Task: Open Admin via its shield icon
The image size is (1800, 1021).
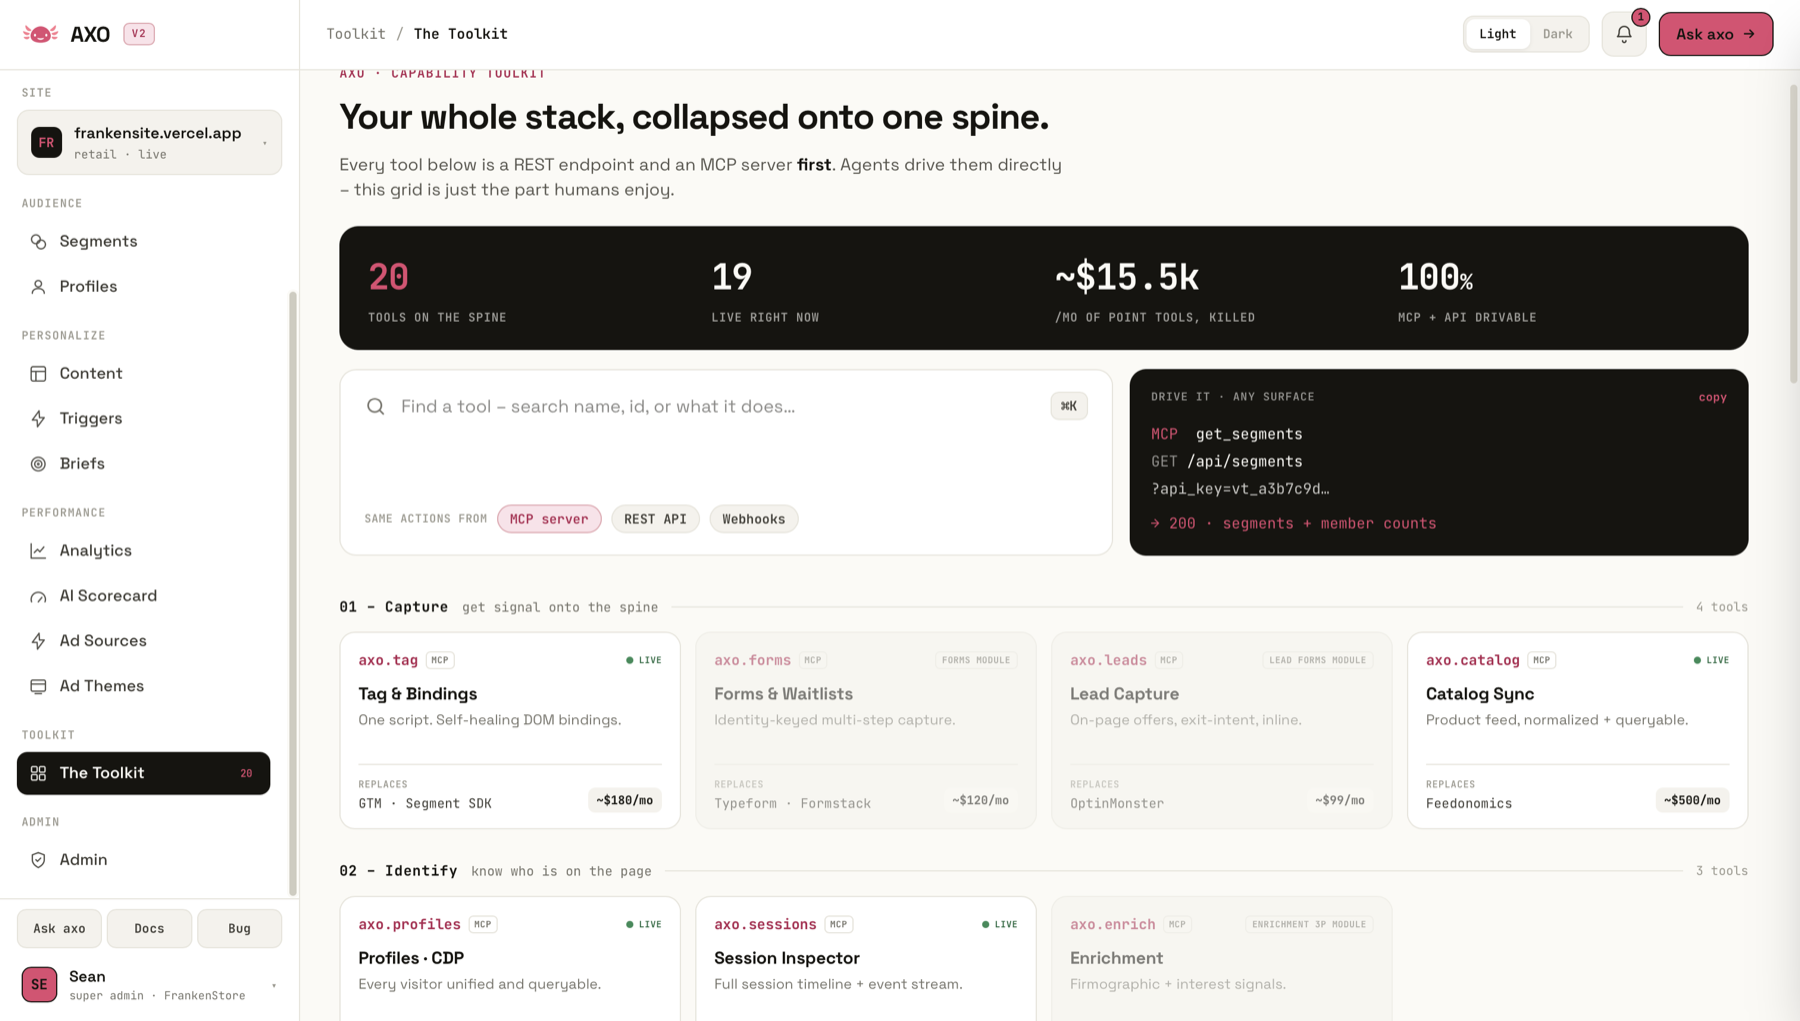Action: [x=38, y=860]
